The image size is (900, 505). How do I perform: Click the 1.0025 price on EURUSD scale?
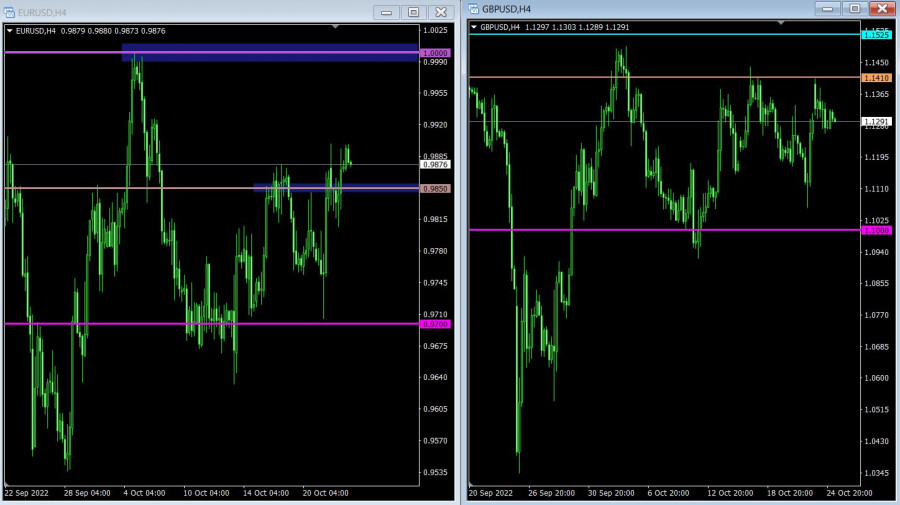click(435, 30)
